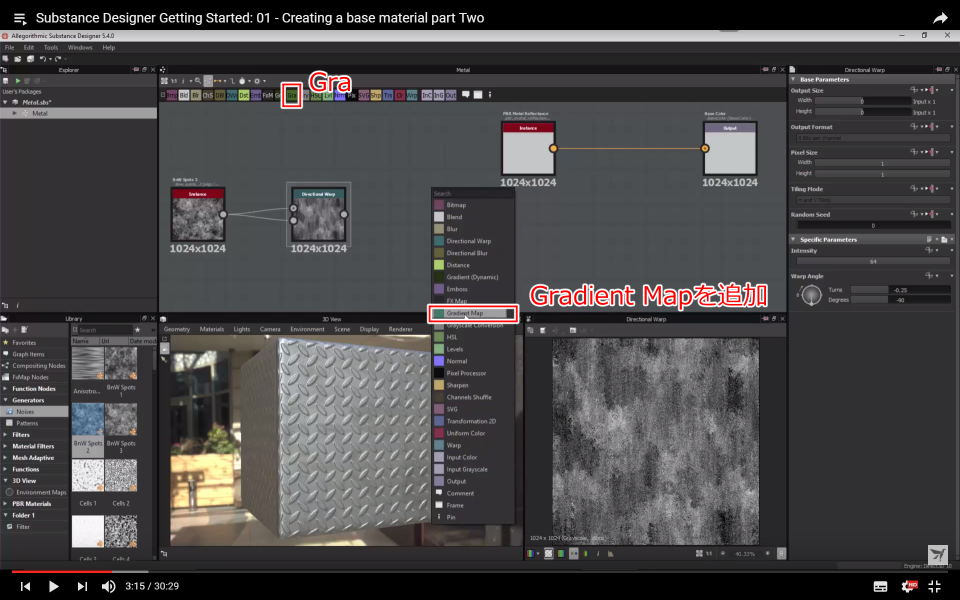
Task: Click the histogram icon in 2D view
Action: pyautogui.click(x=610, y=553)
